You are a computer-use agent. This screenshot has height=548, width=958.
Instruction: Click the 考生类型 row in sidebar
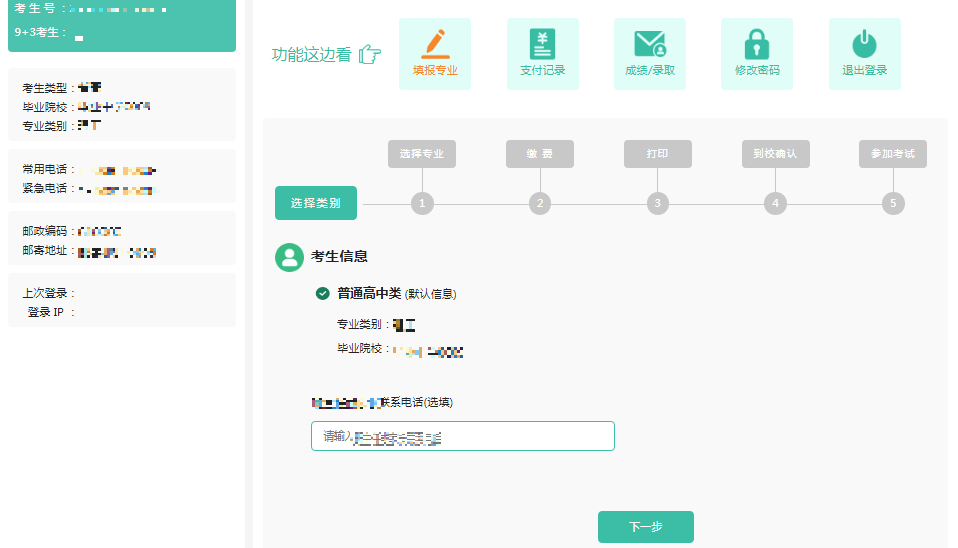click(x=62, y=88)
